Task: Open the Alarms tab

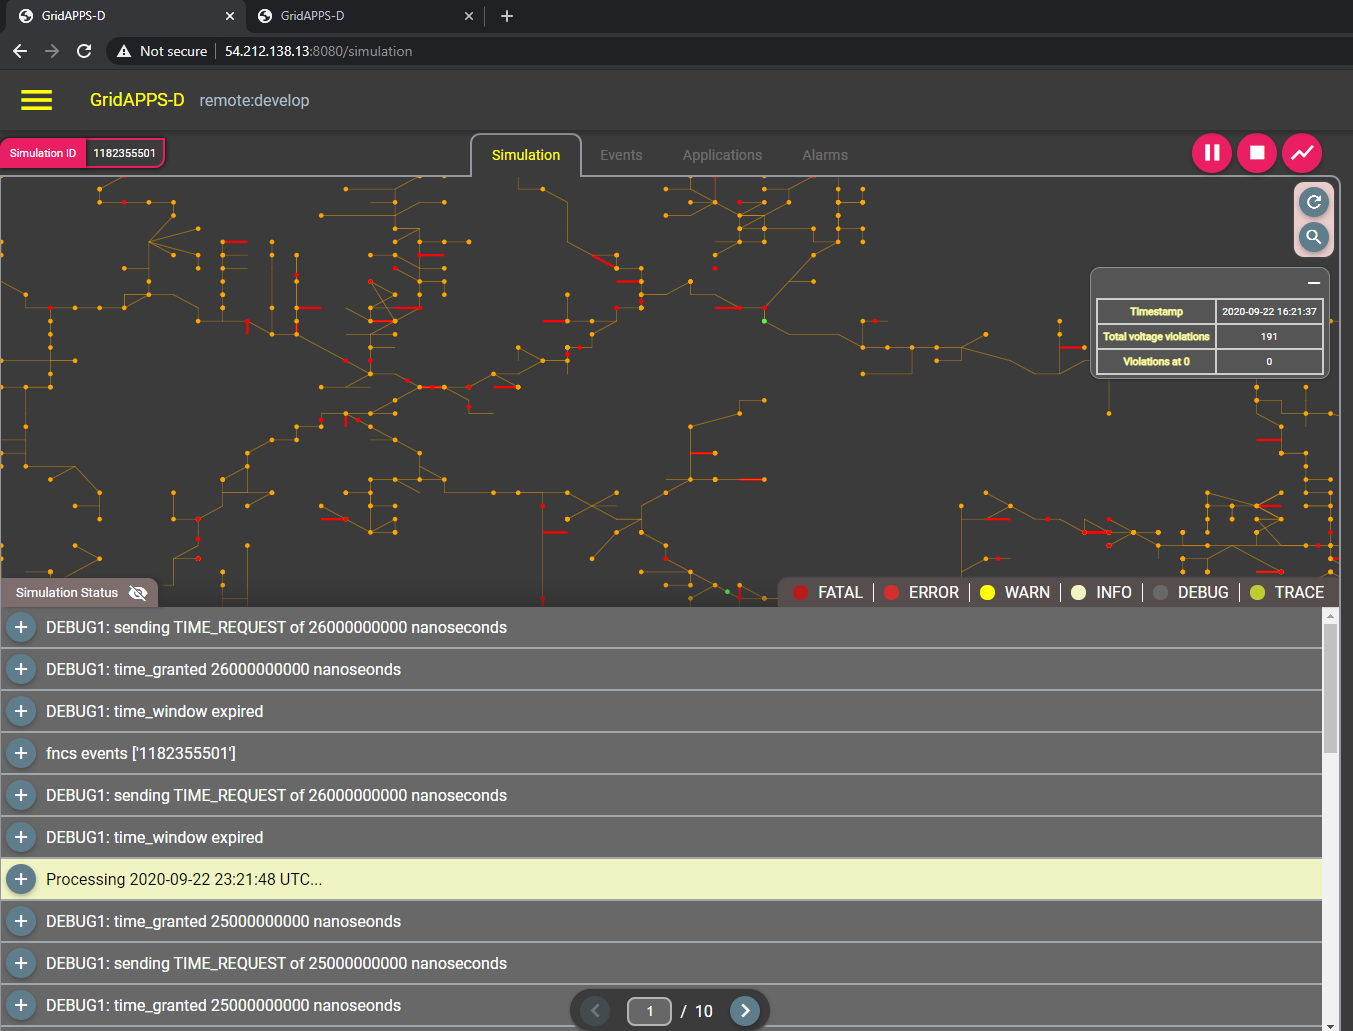Action: pos(825,155)
